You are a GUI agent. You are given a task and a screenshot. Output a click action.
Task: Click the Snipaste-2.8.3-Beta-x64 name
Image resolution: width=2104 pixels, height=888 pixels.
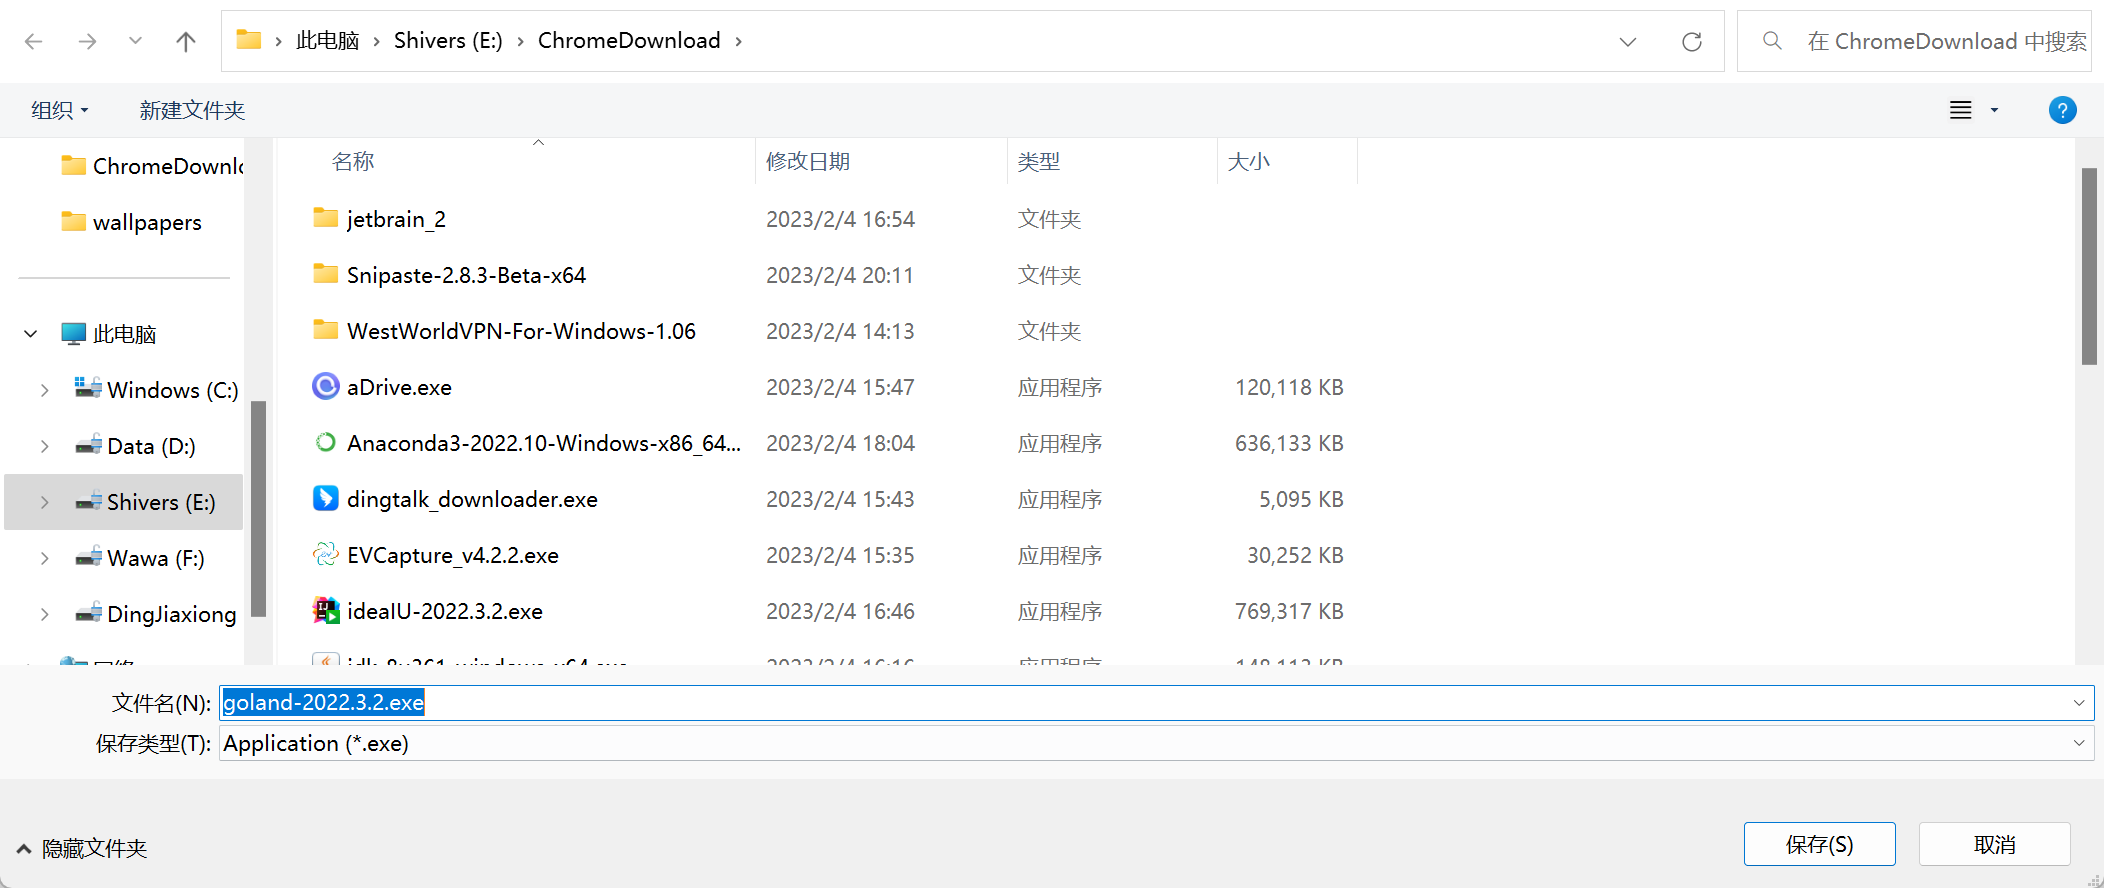coord(466,275)
